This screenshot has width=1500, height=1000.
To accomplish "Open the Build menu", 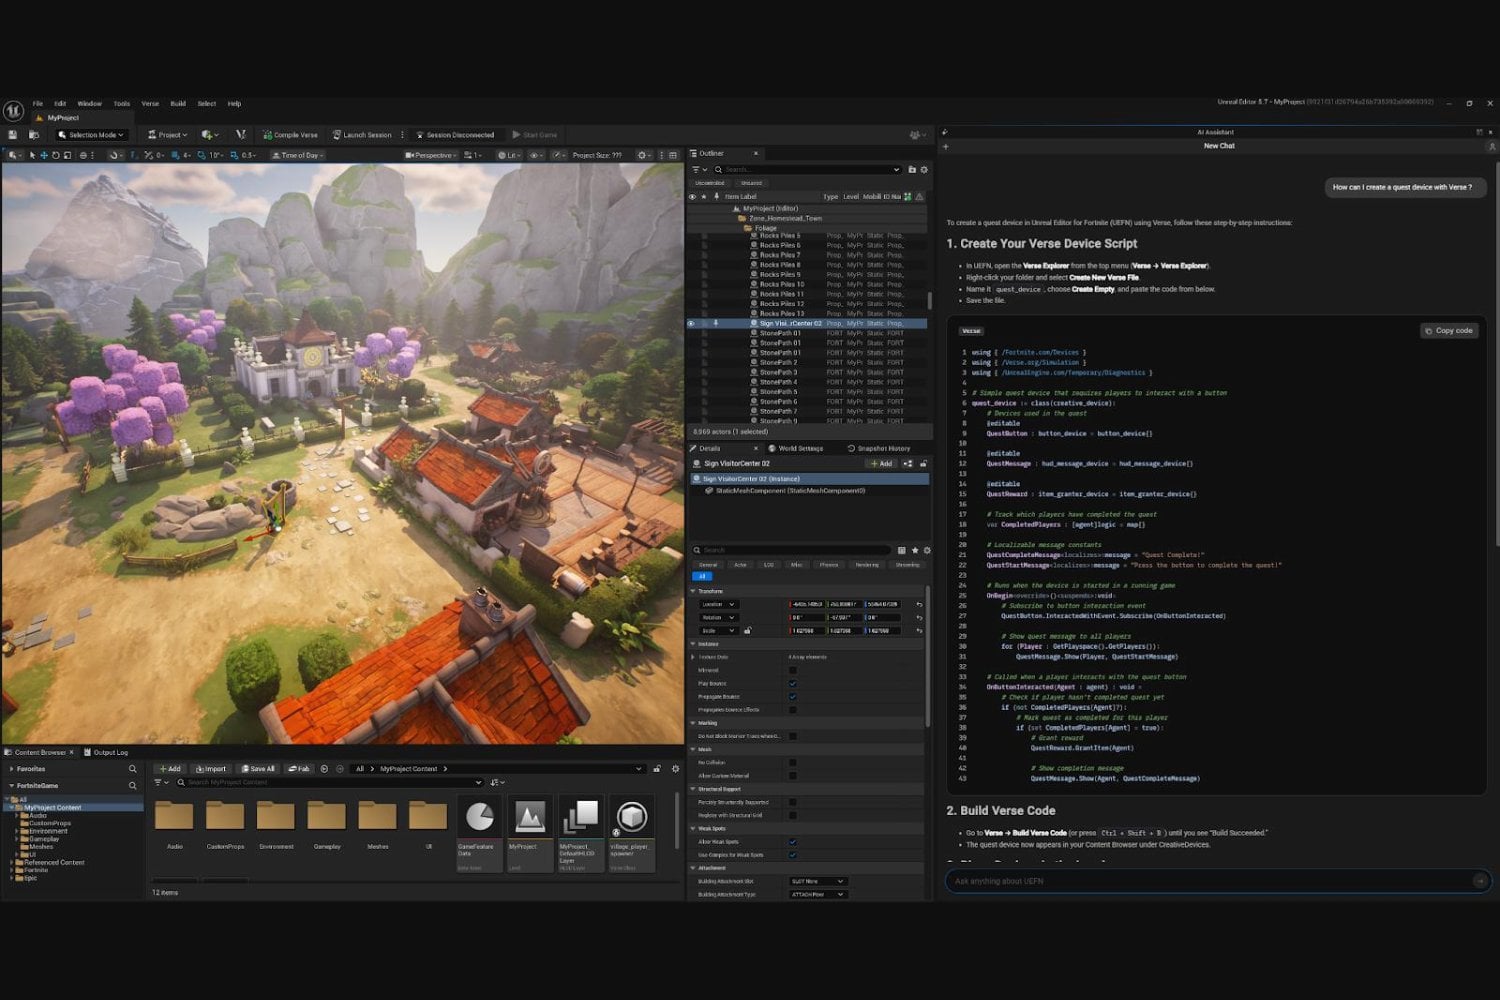I will 178,104.
